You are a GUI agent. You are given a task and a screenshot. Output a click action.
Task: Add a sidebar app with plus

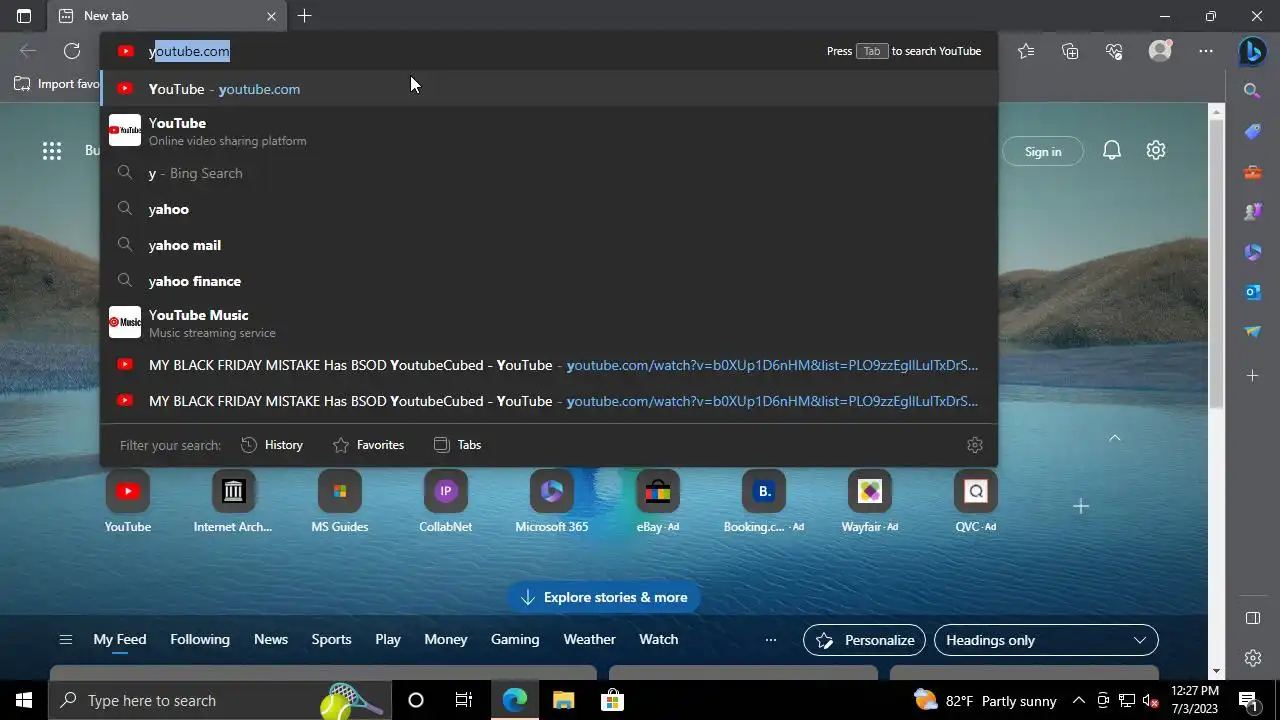[1252, 375]
